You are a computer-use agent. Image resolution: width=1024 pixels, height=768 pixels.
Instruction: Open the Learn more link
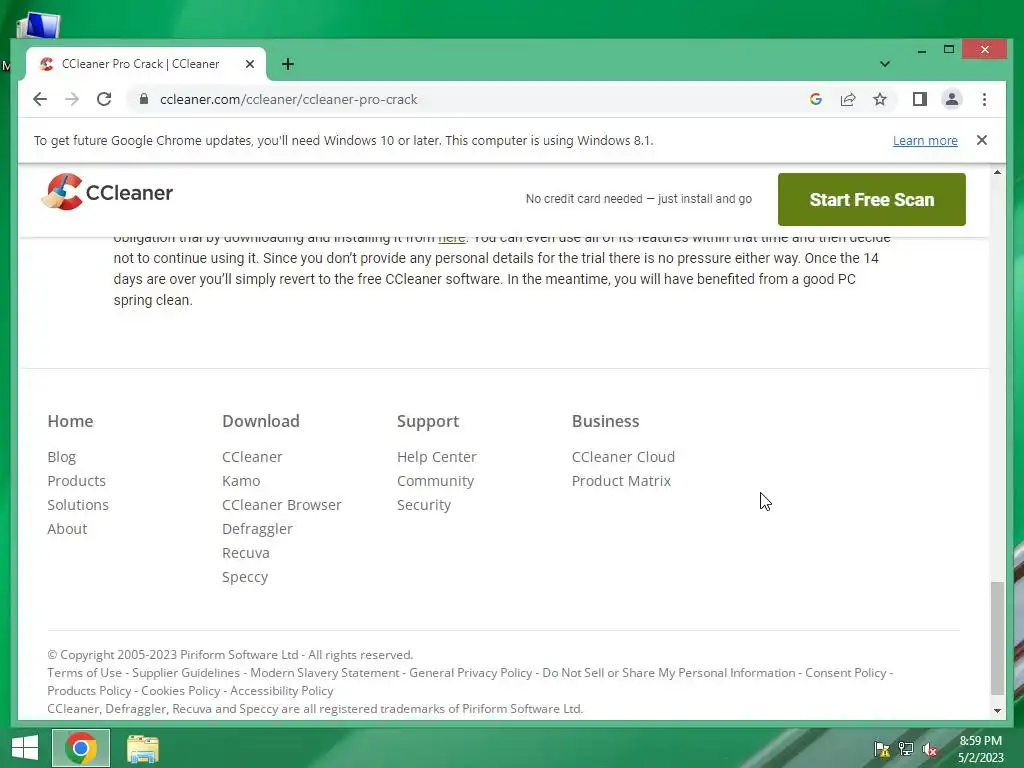[925, 140]
